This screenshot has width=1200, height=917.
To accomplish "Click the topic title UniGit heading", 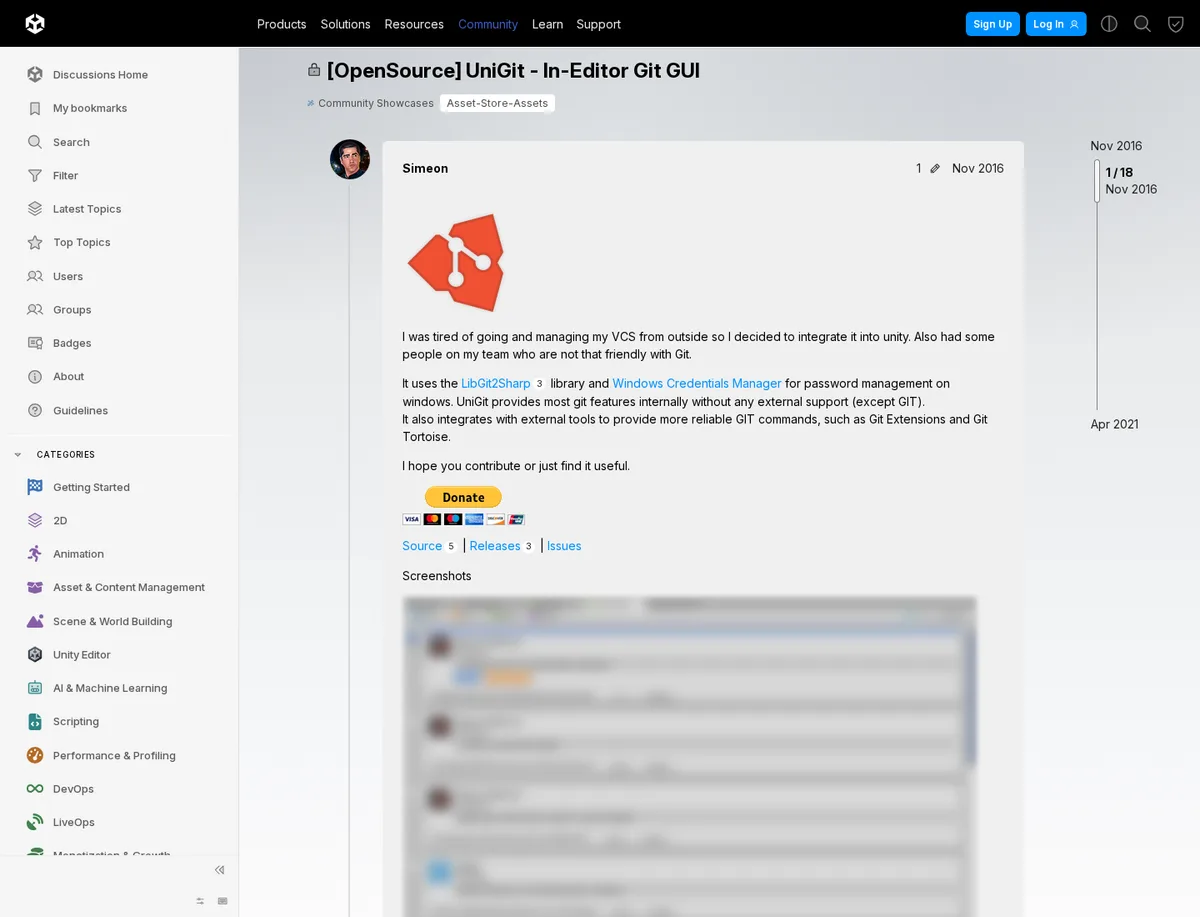I will [513, 70].
